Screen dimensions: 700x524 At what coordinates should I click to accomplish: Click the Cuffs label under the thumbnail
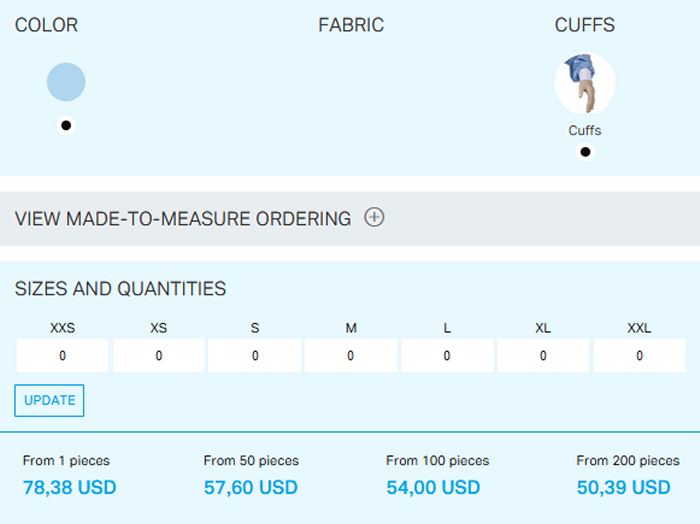pyautogui.click(x=585, y=130)
